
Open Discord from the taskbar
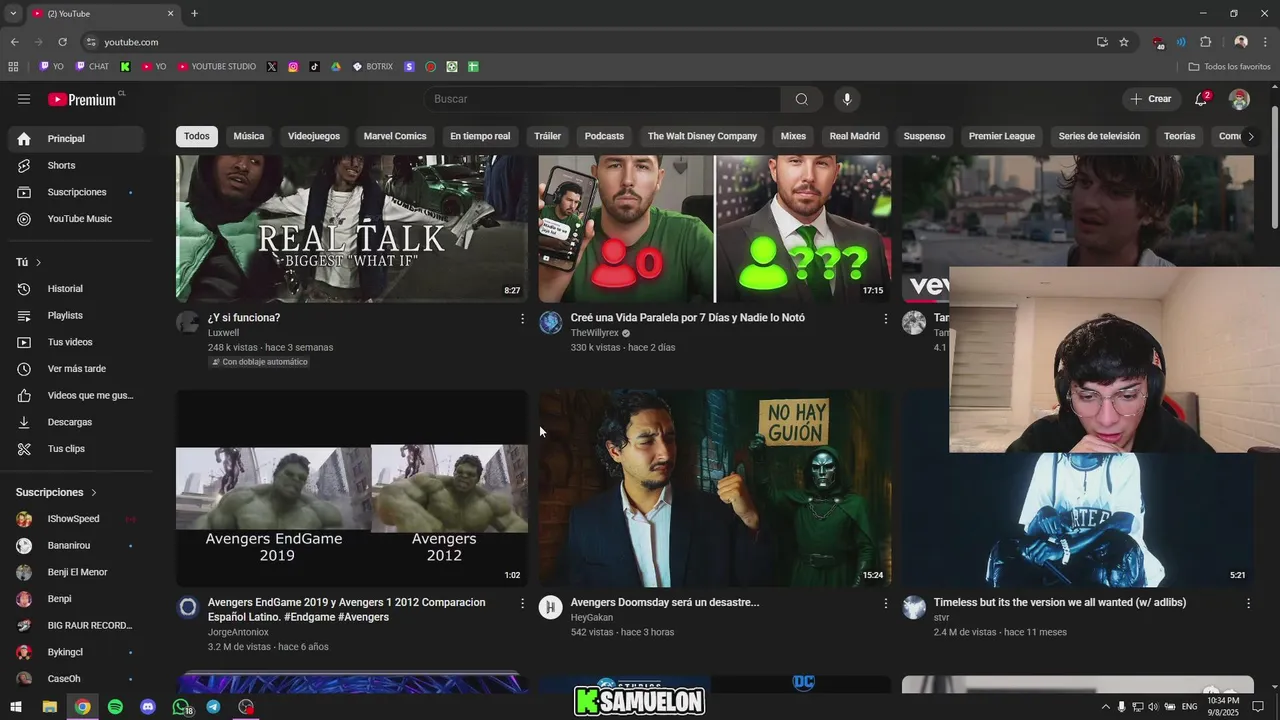coord(148,707)
